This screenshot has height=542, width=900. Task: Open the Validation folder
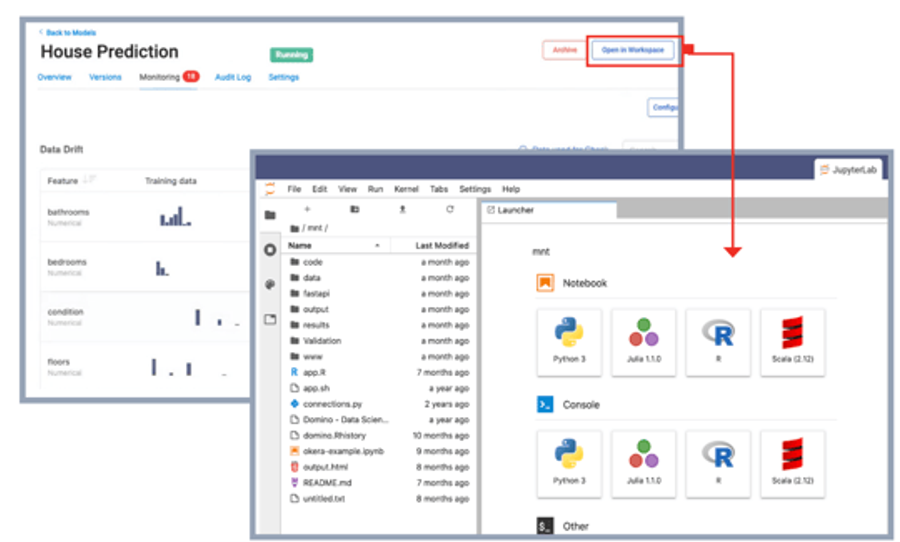pyautogui.click(x=379, y=341)
